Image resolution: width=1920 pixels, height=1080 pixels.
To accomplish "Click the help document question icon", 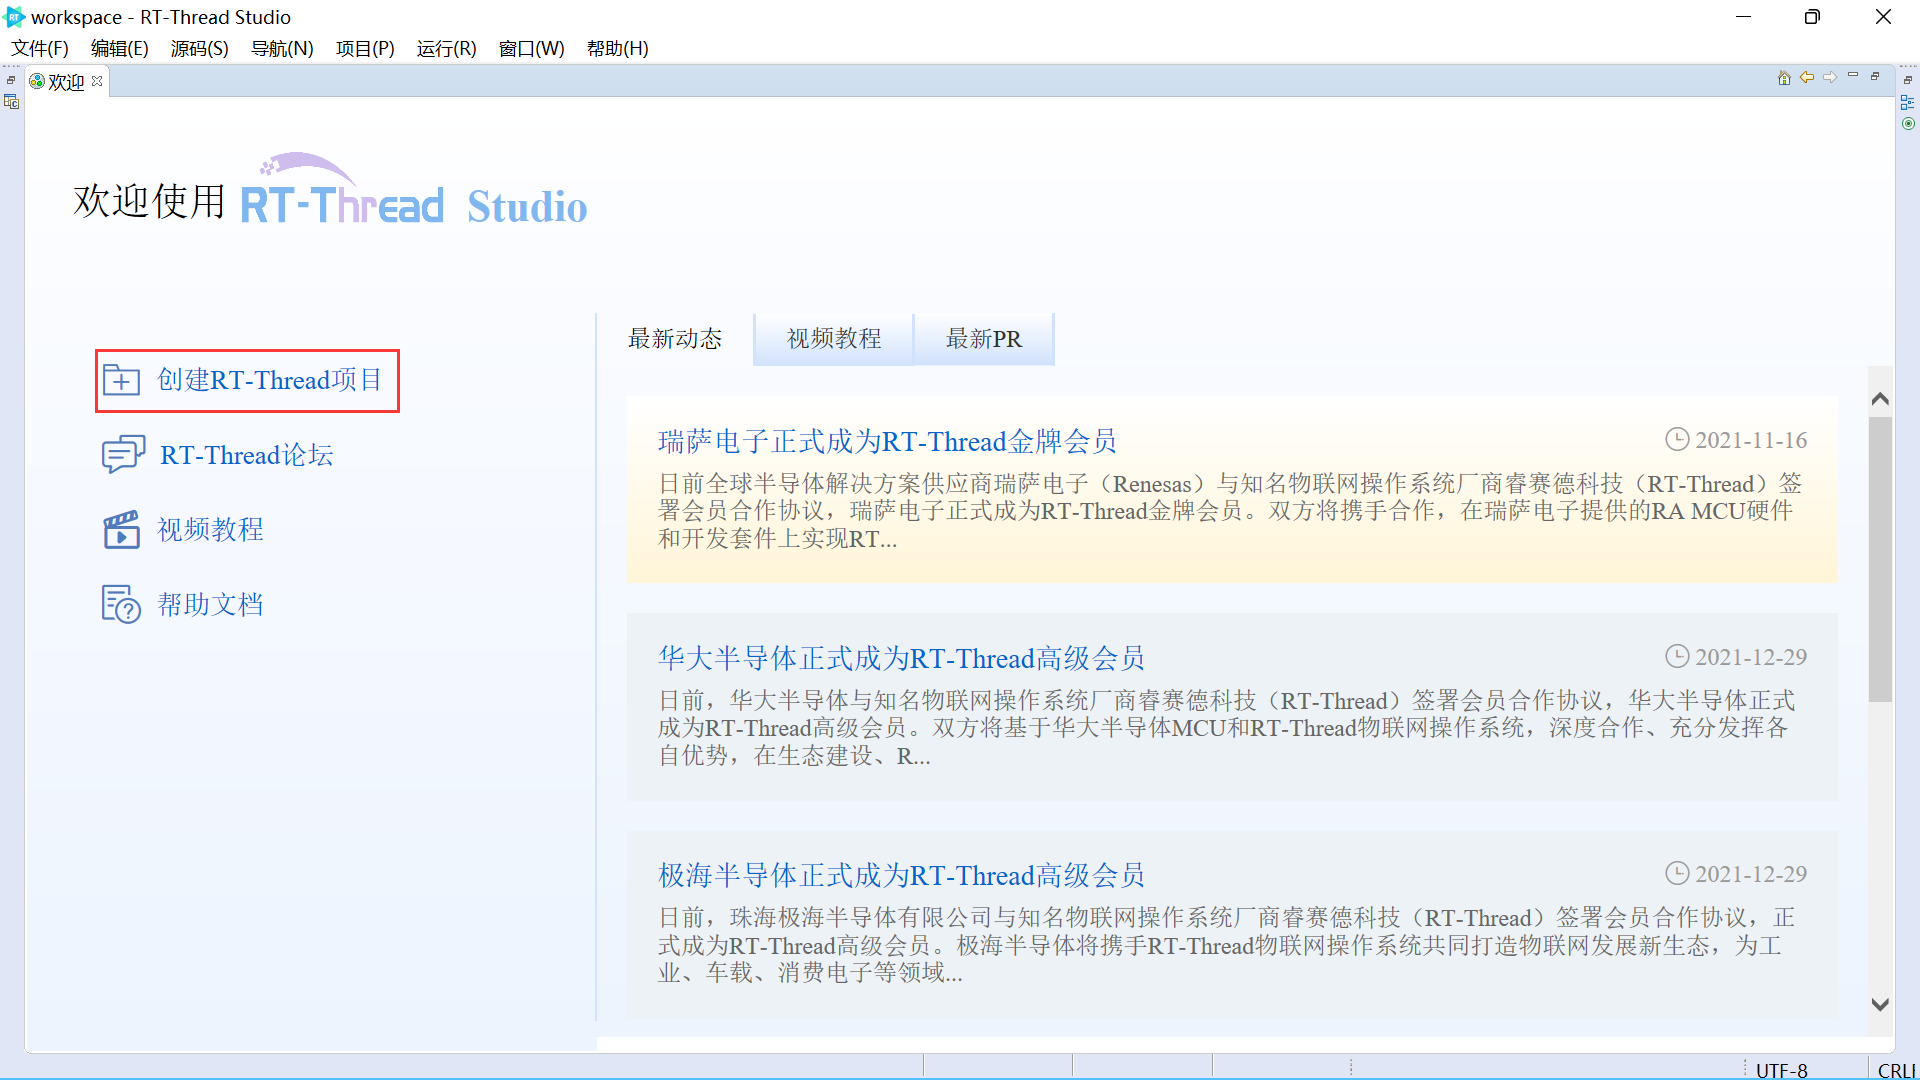I will [x=121, y=604].
